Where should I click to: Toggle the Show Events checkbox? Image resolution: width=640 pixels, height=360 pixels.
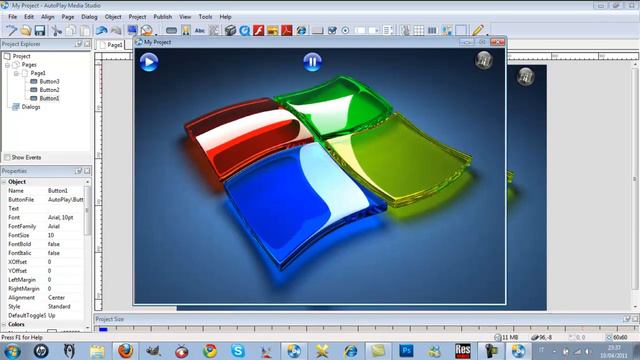[7, 158]
